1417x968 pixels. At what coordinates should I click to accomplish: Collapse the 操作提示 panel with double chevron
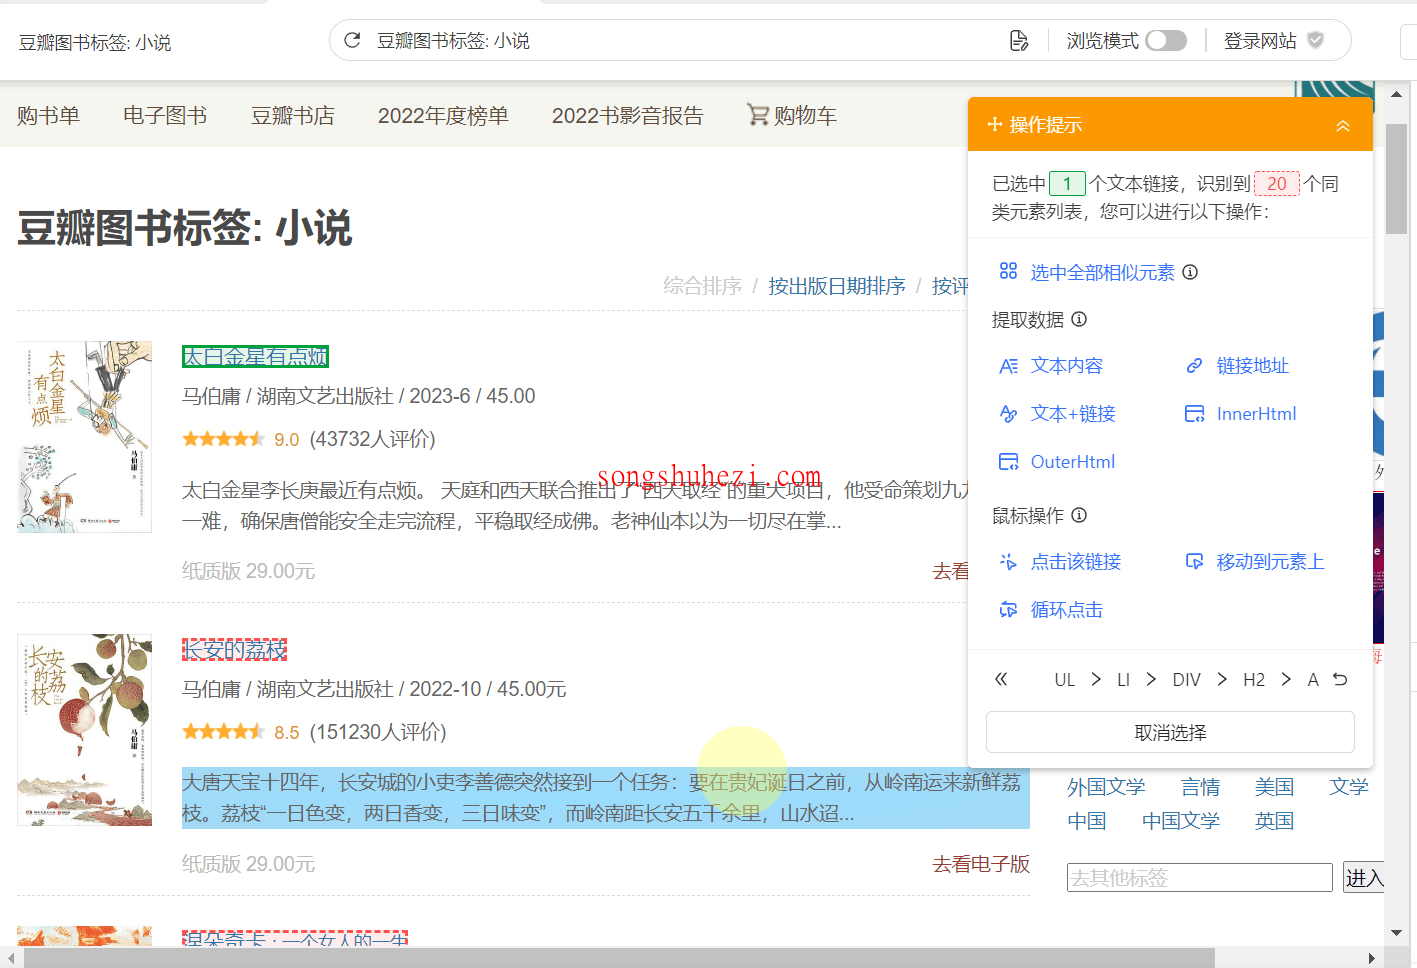(x=1343, y=125)
